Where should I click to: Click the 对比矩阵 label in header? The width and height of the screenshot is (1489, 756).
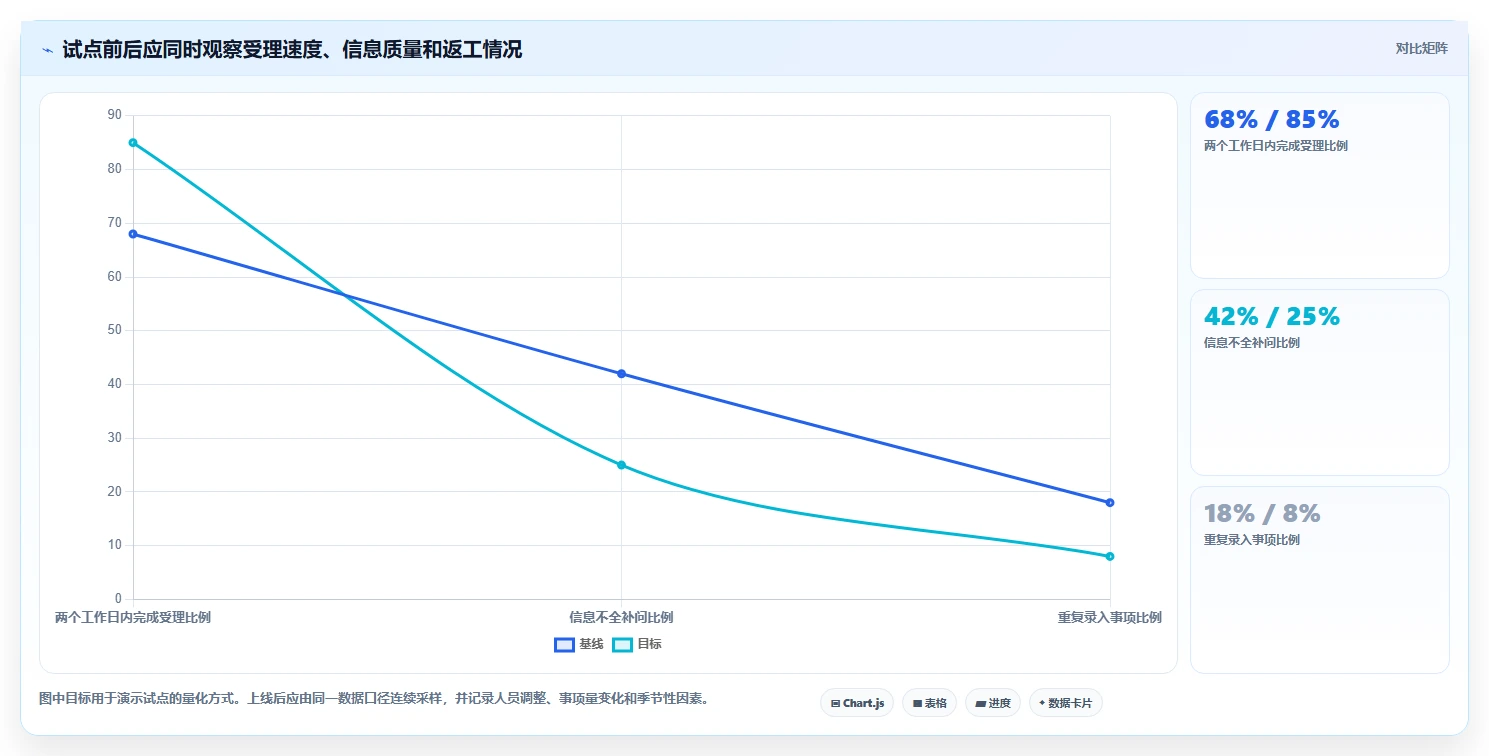pos(1421,48)
